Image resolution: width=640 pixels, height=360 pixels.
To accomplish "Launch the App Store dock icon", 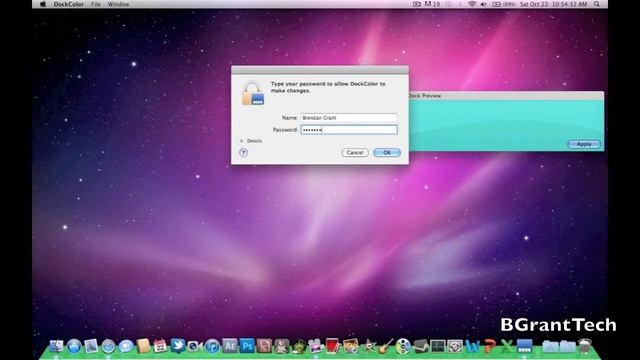I will tap(74, 346).
